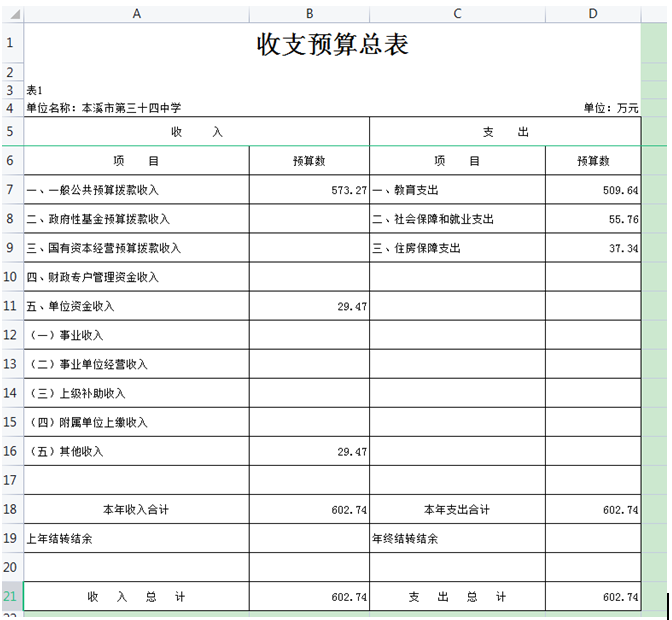Viewport: 672px width, 620px height.
Task: Select 本年收入合计 cell
Action: coord(136,509)
